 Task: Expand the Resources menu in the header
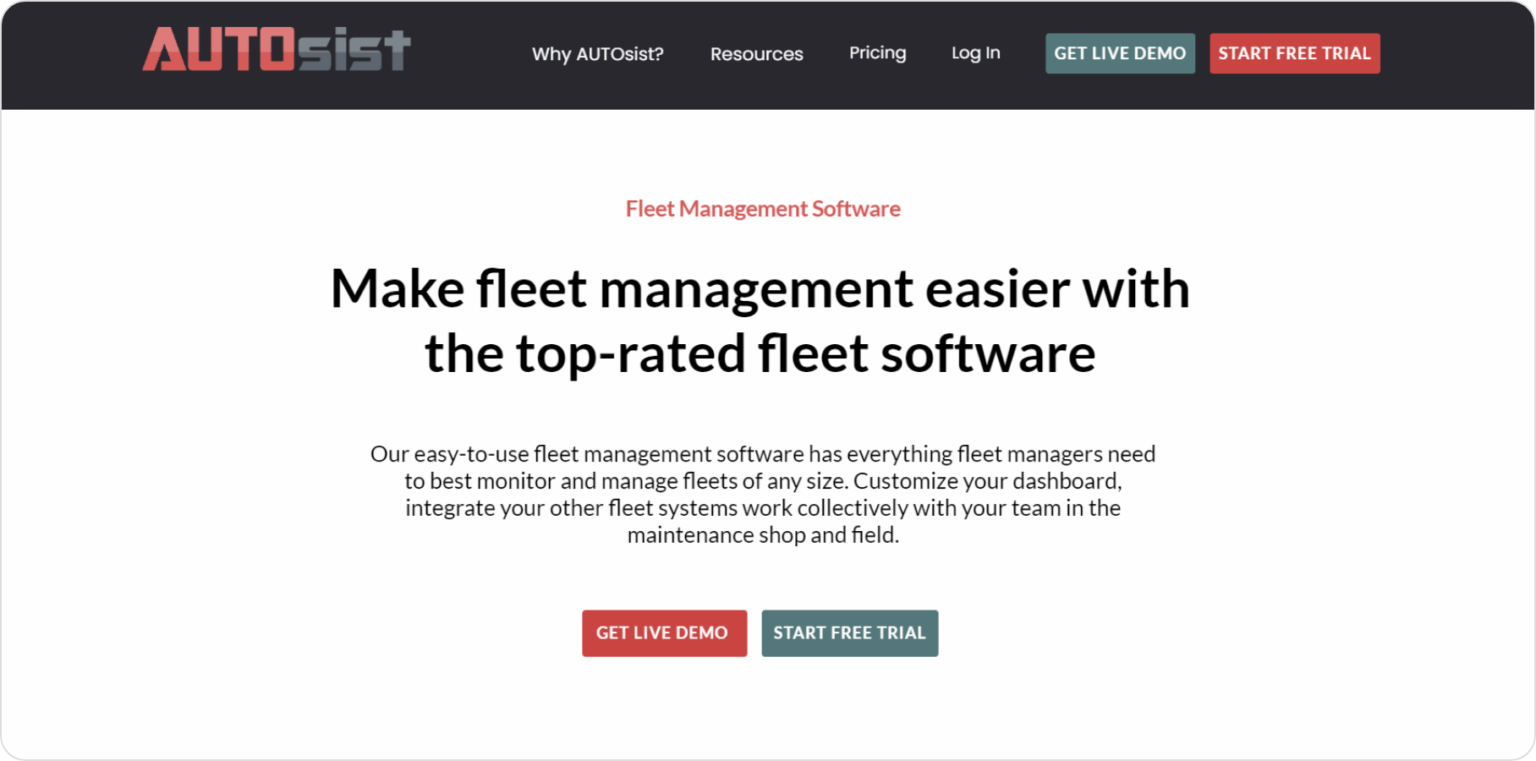(756, 54)
